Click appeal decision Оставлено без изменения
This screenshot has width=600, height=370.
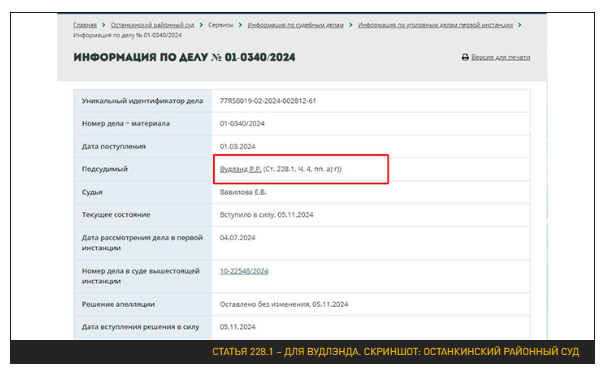tap(265, 304)
